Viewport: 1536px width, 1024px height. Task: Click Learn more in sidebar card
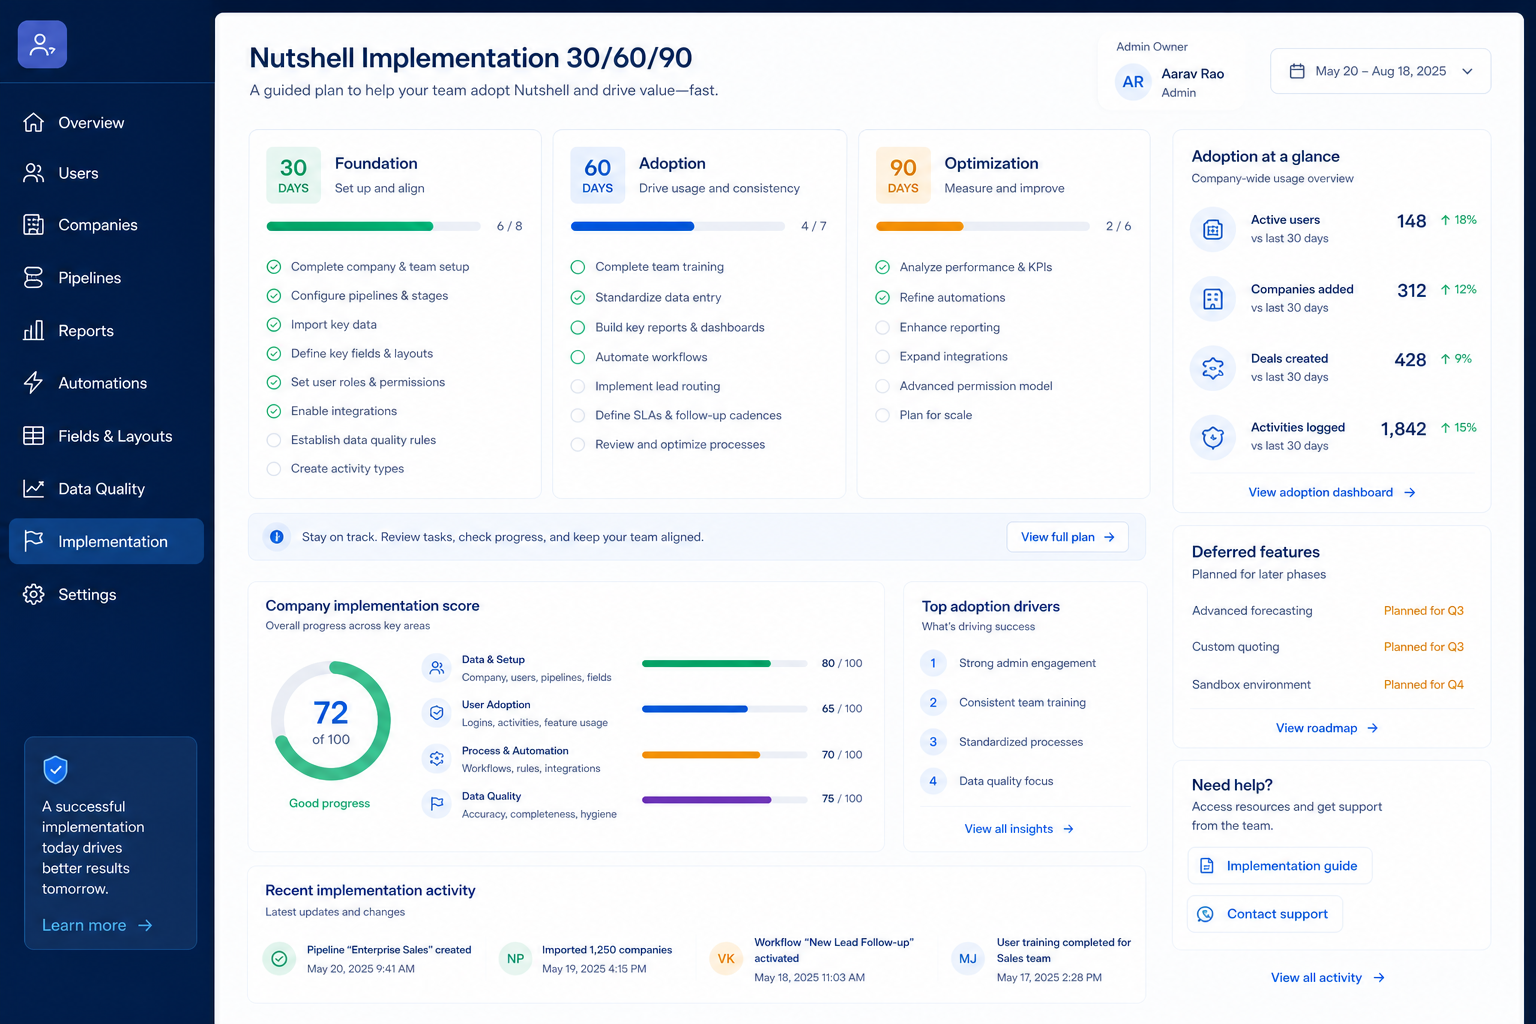pyautogui.click(x=97, y=926)
